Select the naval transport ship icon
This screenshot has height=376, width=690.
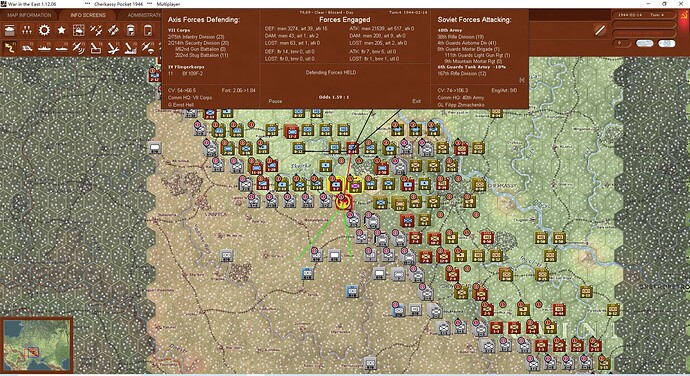click(x=44, y=47)
